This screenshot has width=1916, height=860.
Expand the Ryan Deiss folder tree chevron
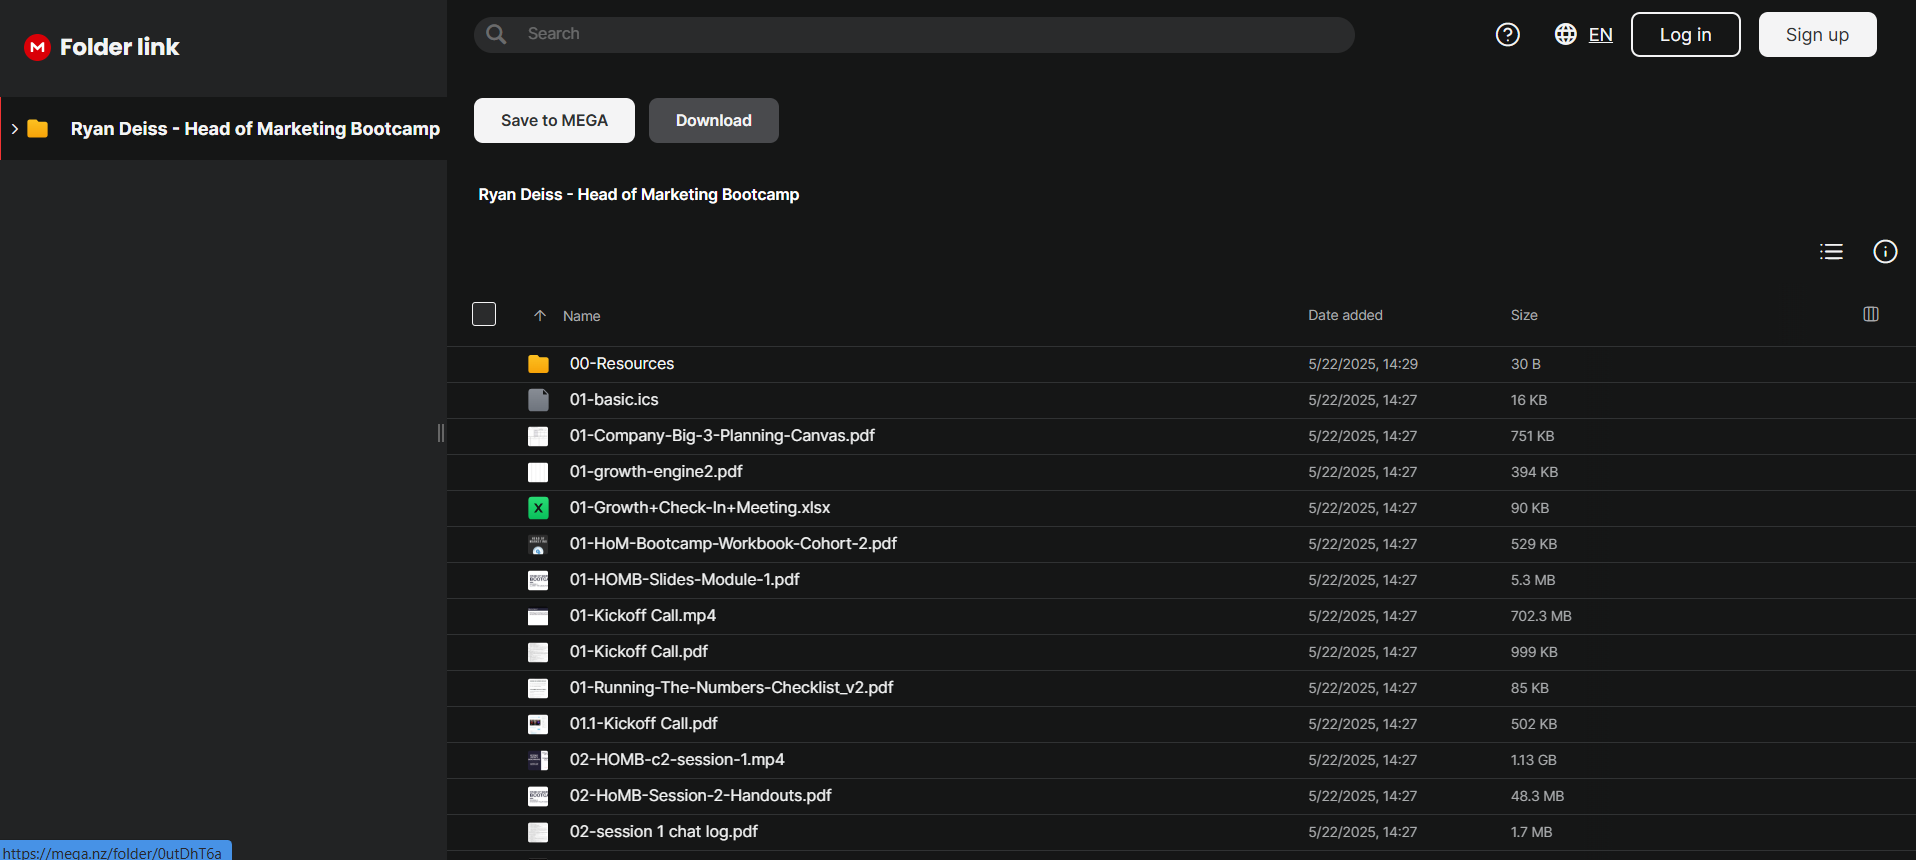pyautogui.click(x=15, y=129)
